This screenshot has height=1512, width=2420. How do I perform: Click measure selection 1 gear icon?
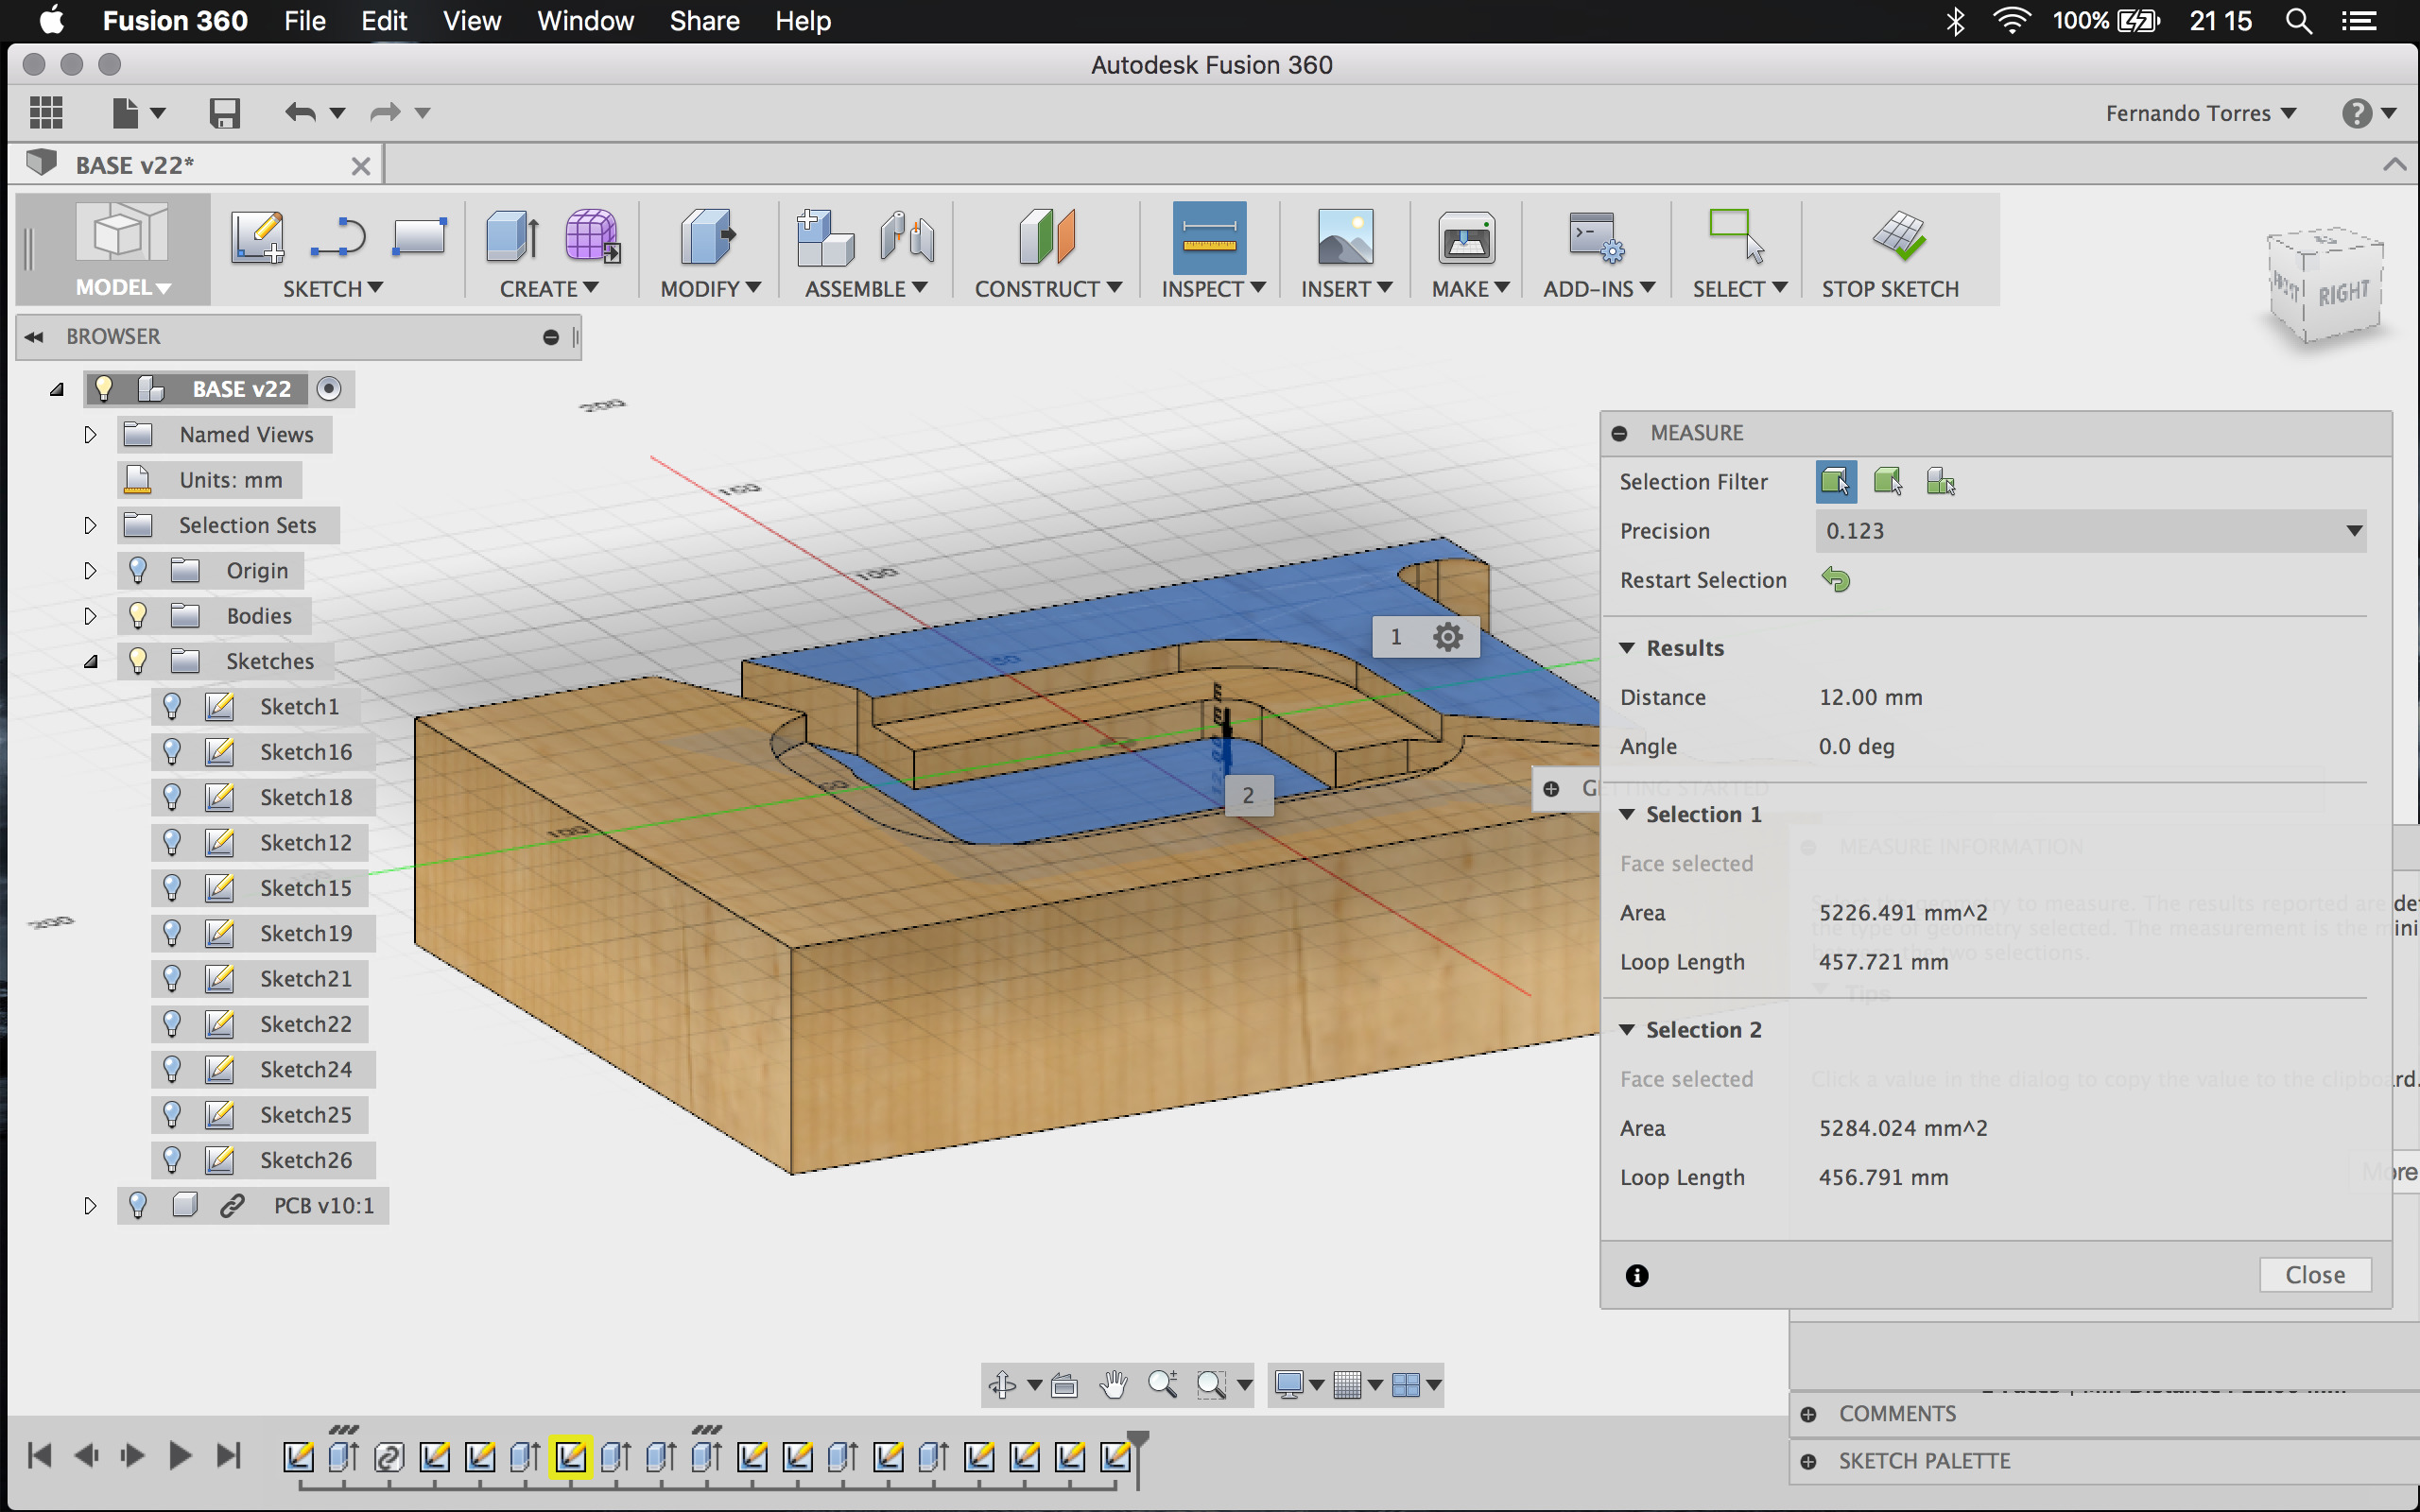1448,637
